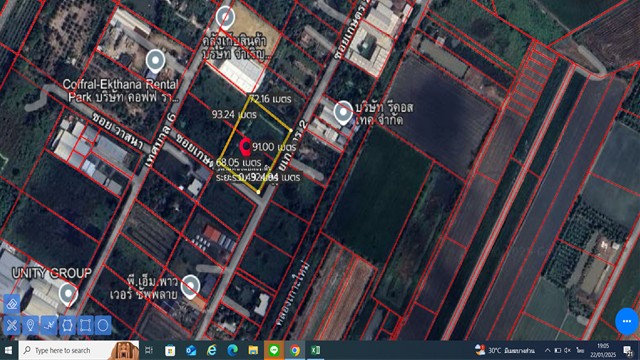The width and height of the screenshot is (640, 360).
Task: Click the 91.00 meter side measurement label
Action: (274, 147)
